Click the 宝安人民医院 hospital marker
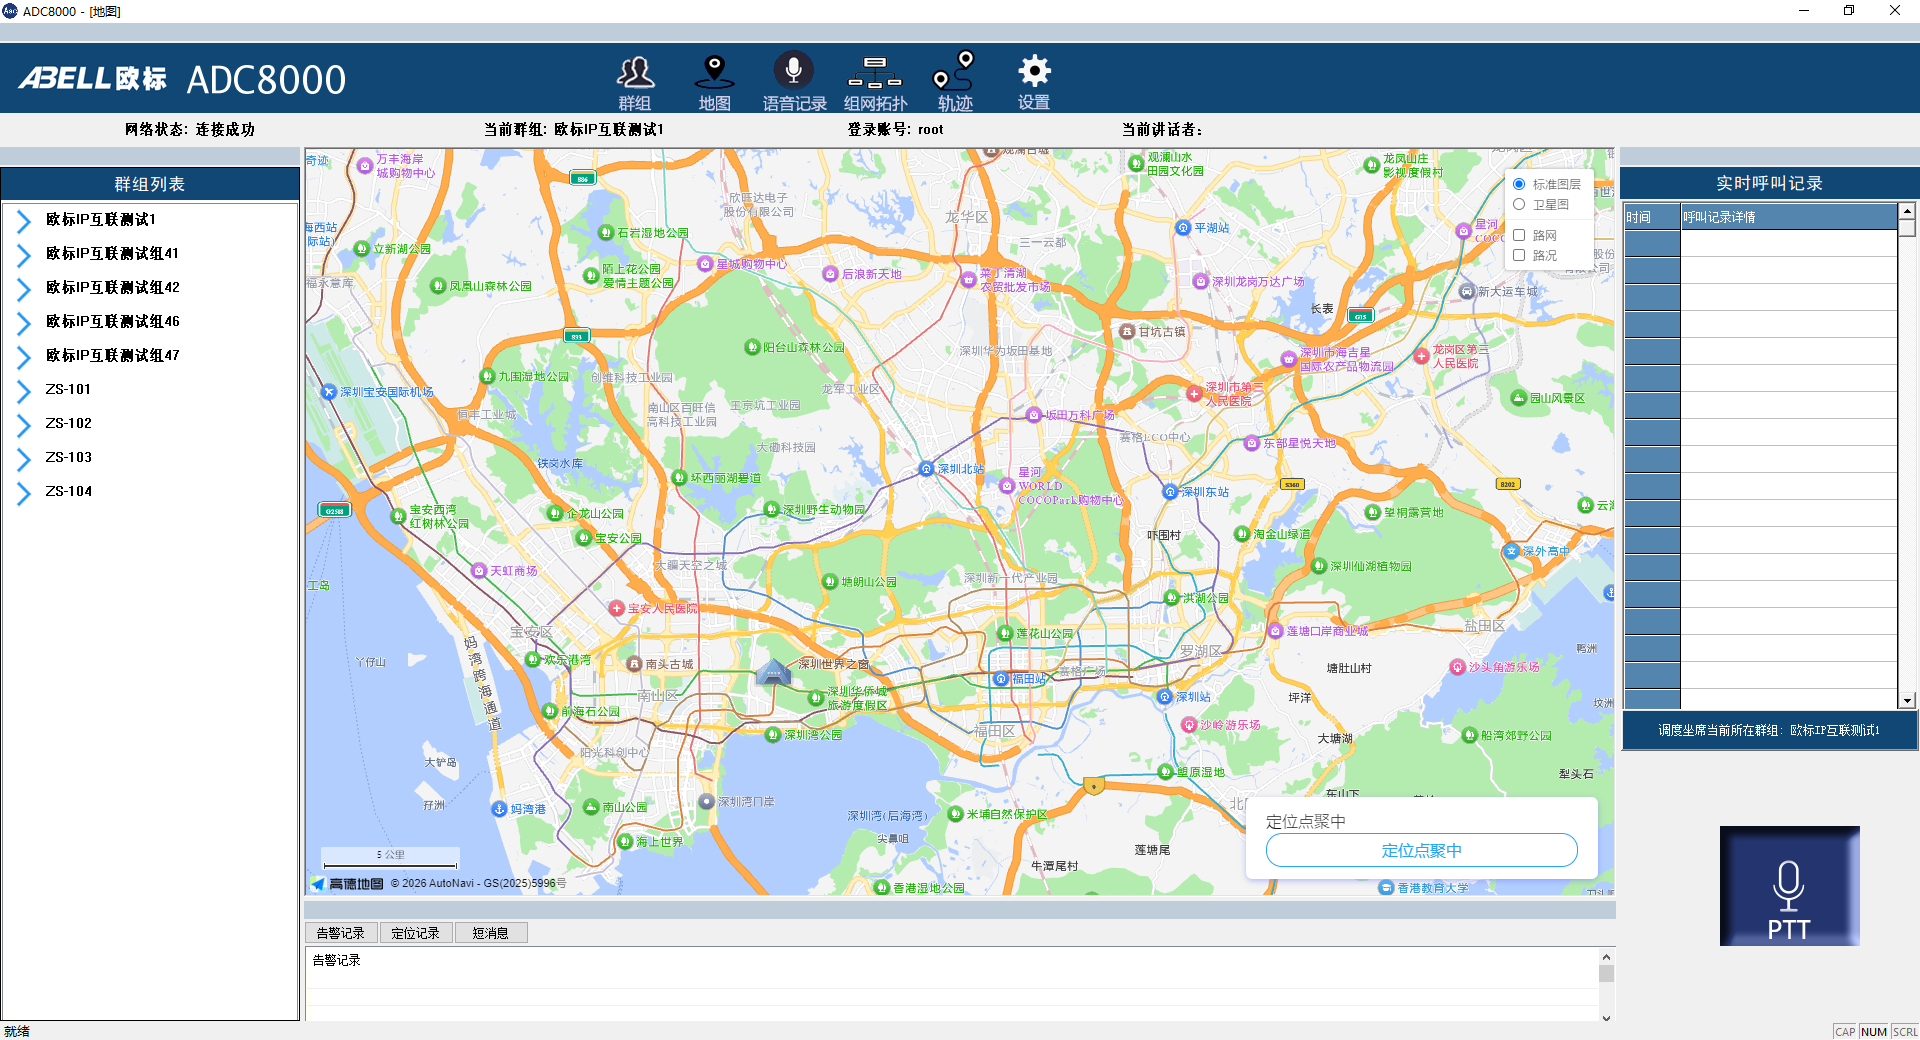Viewport: 1920px width, 1040px height. (x=617, y=608)
